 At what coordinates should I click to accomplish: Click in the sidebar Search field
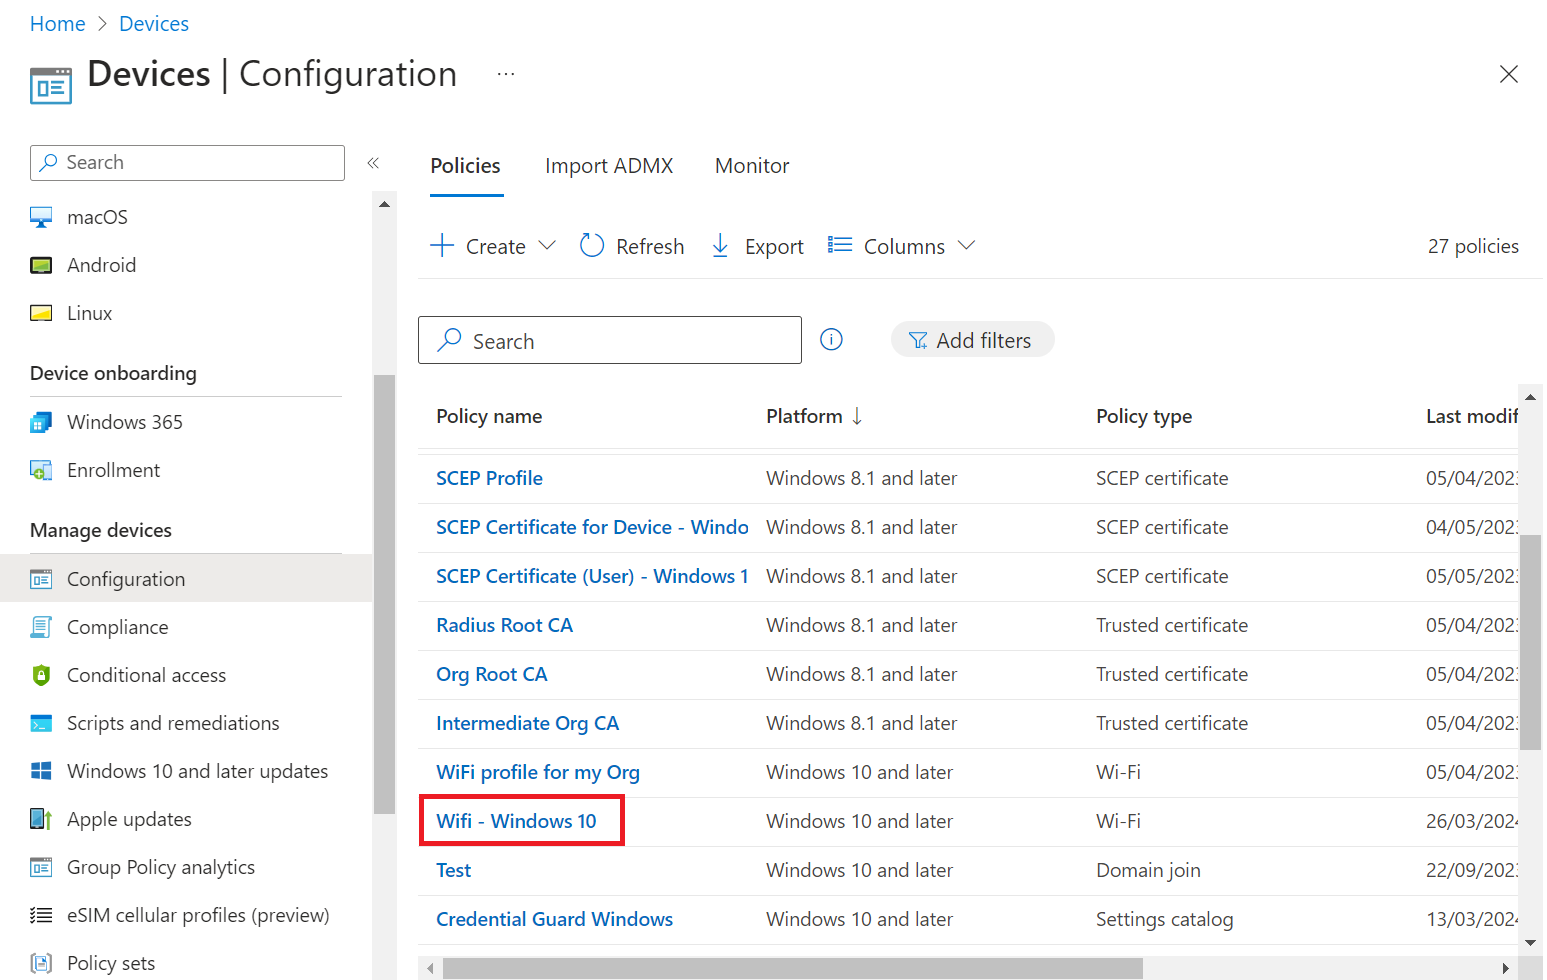[187, 163]
